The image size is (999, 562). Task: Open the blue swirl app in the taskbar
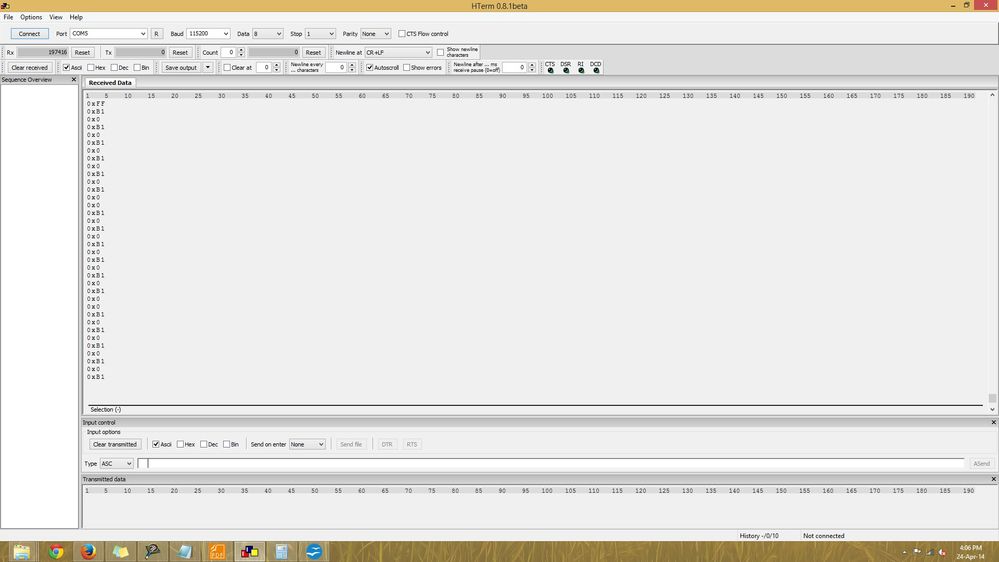313,551
